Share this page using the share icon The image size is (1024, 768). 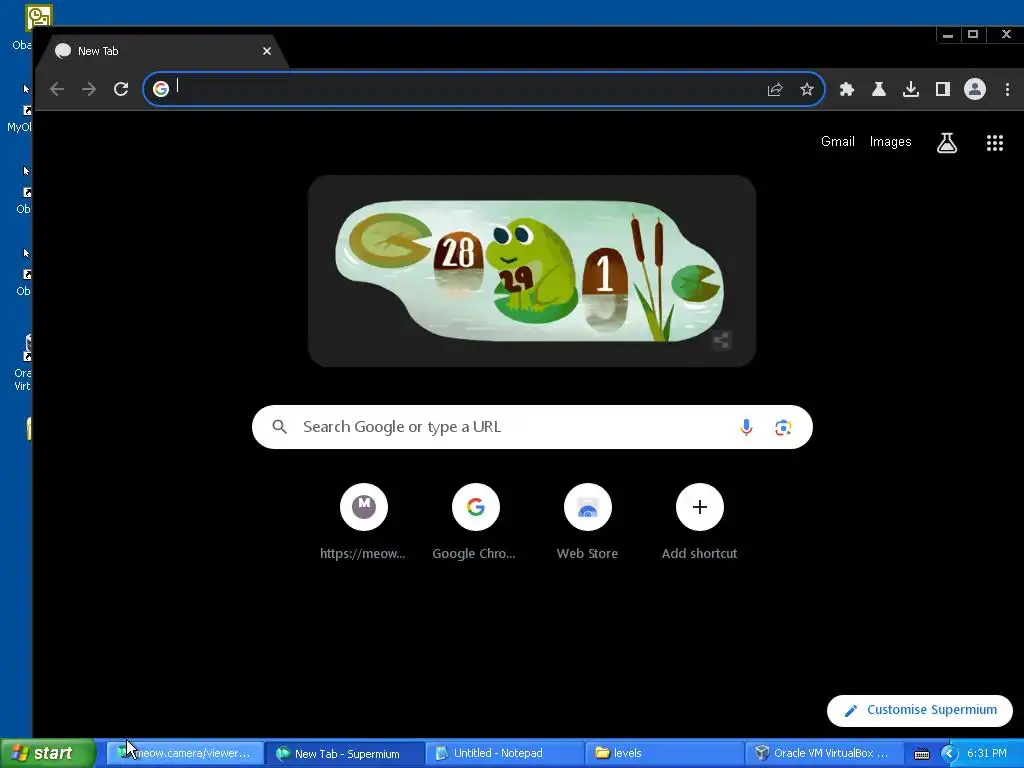pos(775,89)
